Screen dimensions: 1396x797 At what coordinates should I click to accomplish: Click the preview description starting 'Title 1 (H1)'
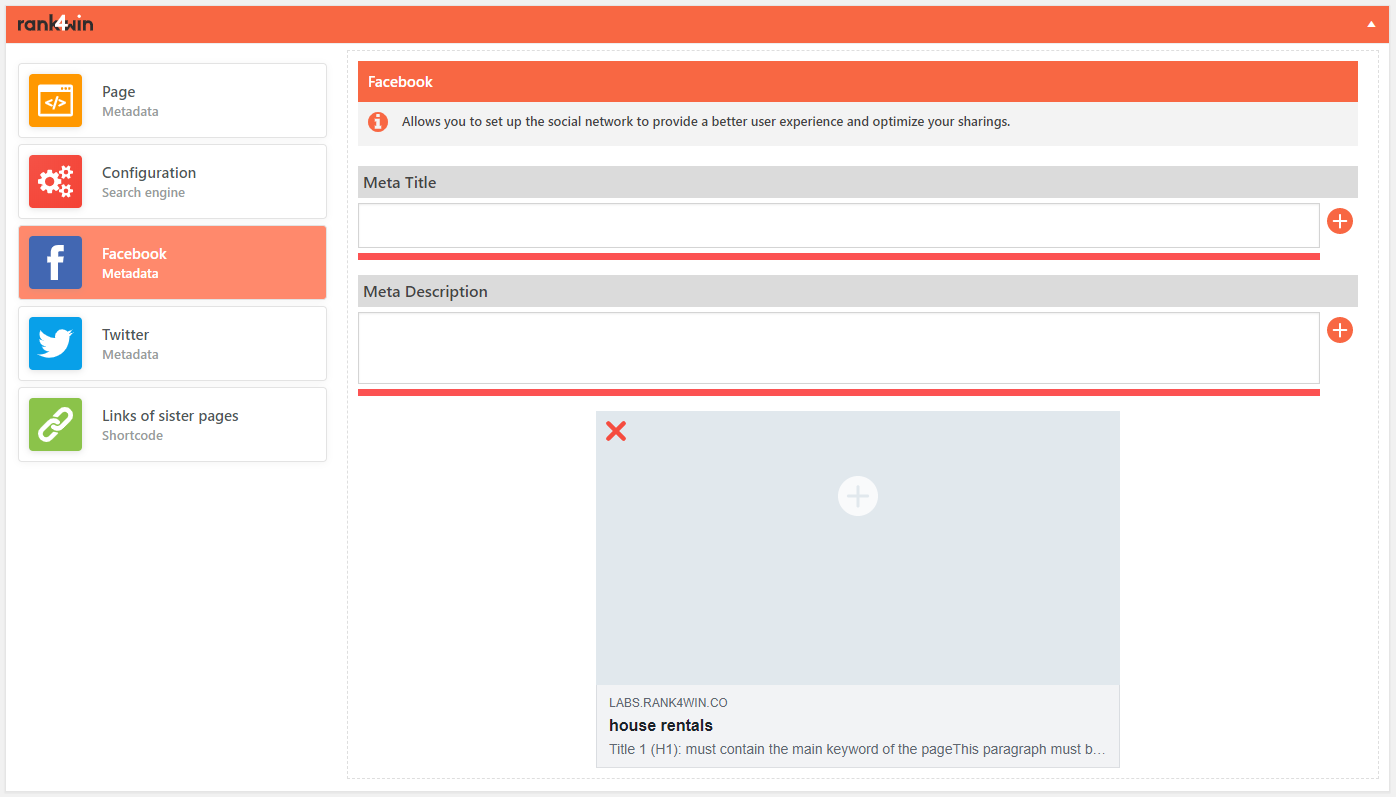pyautogui.click(x=857, y=749)
